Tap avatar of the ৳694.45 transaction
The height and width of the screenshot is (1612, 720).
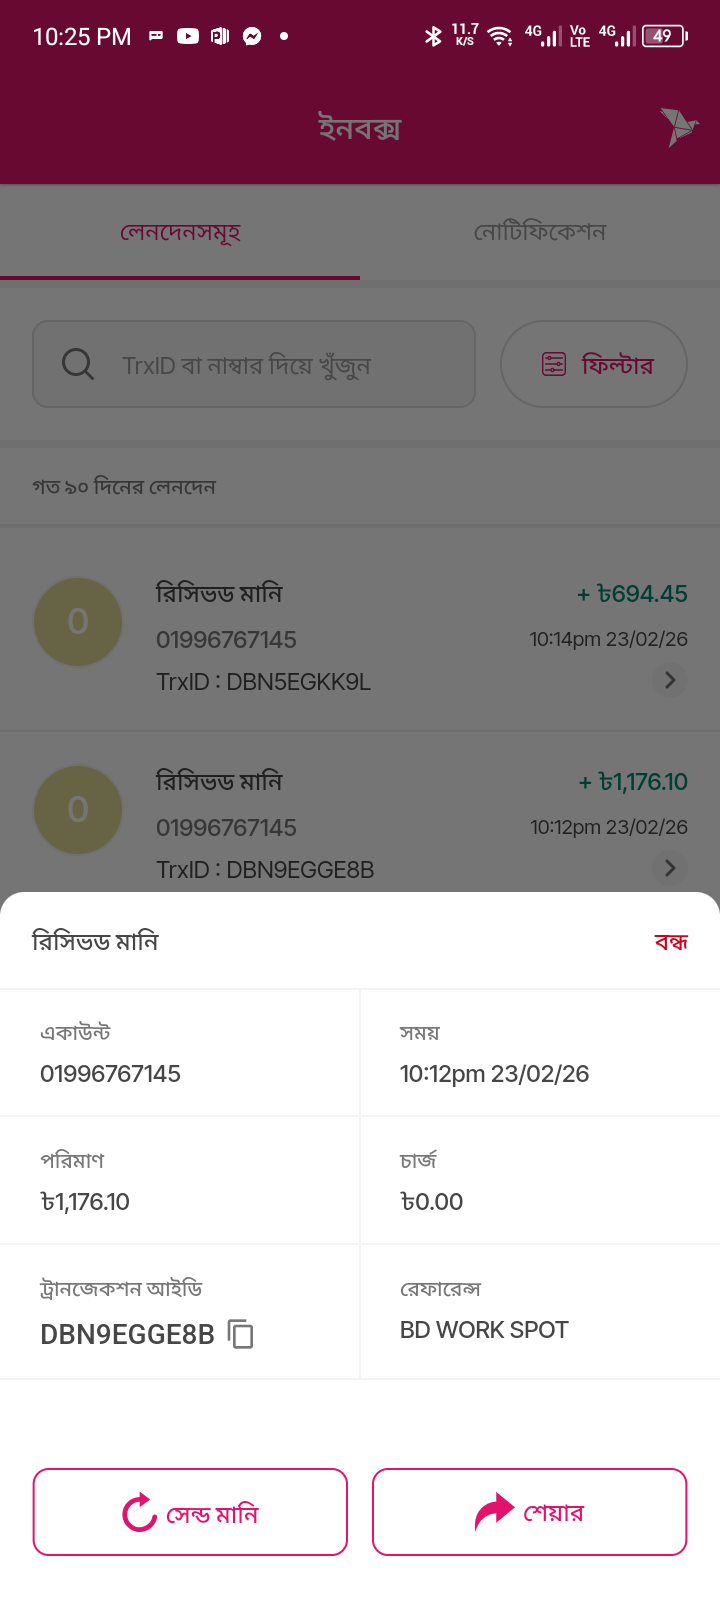78,622
